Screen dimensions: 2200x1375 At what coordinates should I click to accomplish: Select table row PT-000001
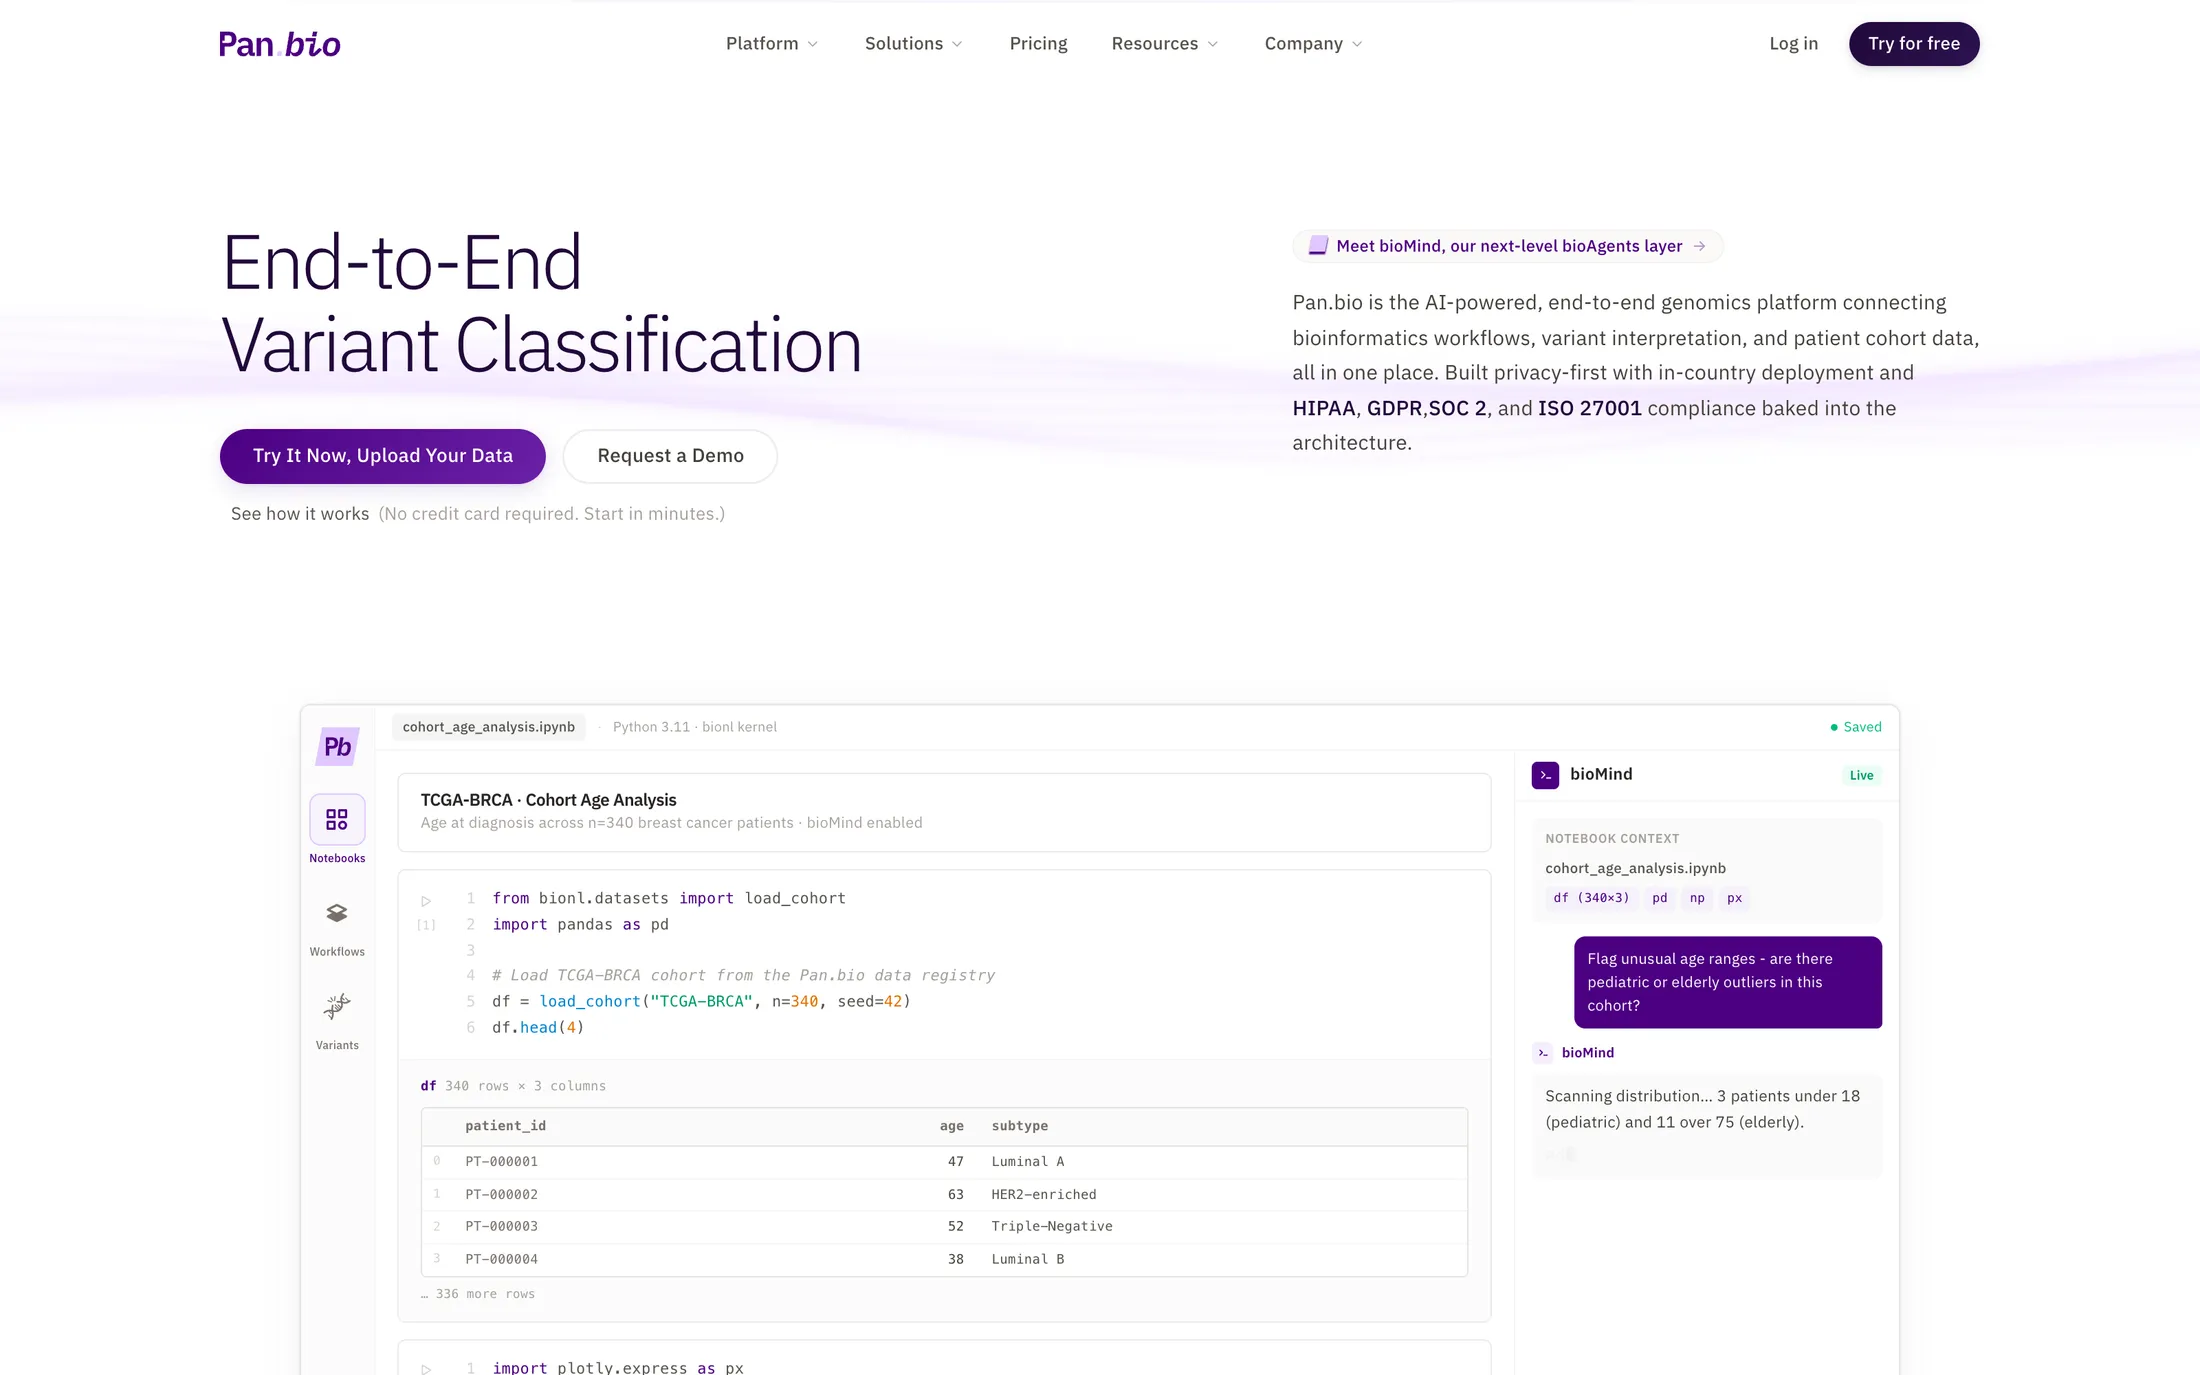point(944,1162)
